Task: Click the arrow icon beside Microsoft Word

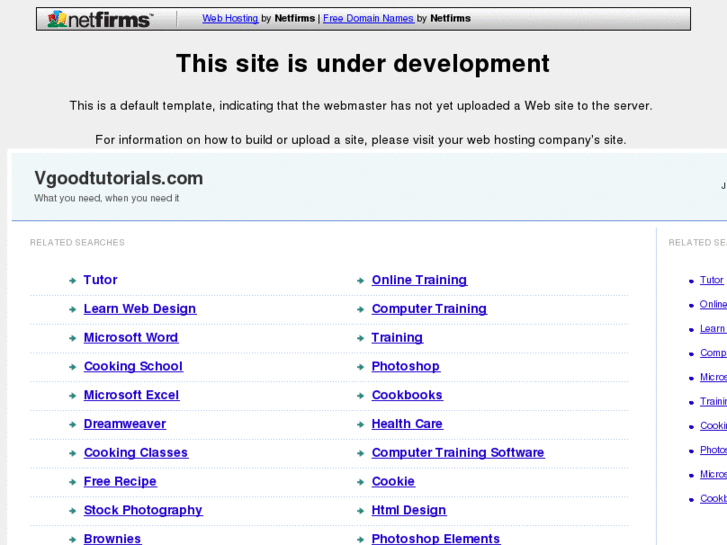Action: click(x=72, y=338)
